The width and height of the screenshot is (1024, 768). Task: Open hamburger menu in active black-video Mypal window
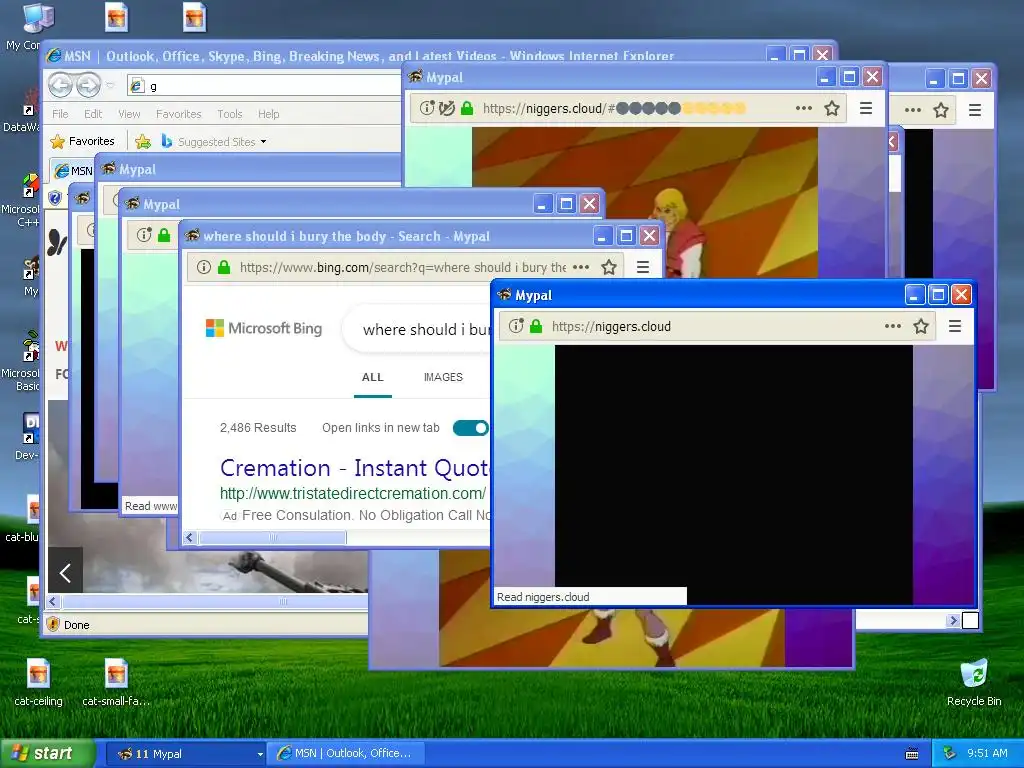pyautogui.click(x=955, y=326)
